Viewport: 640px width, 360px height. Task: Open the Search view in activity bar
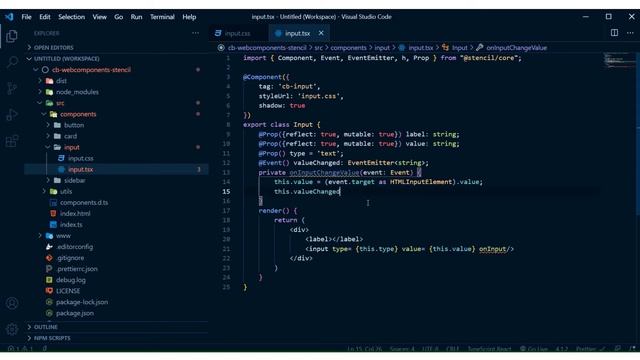(12, 62)
